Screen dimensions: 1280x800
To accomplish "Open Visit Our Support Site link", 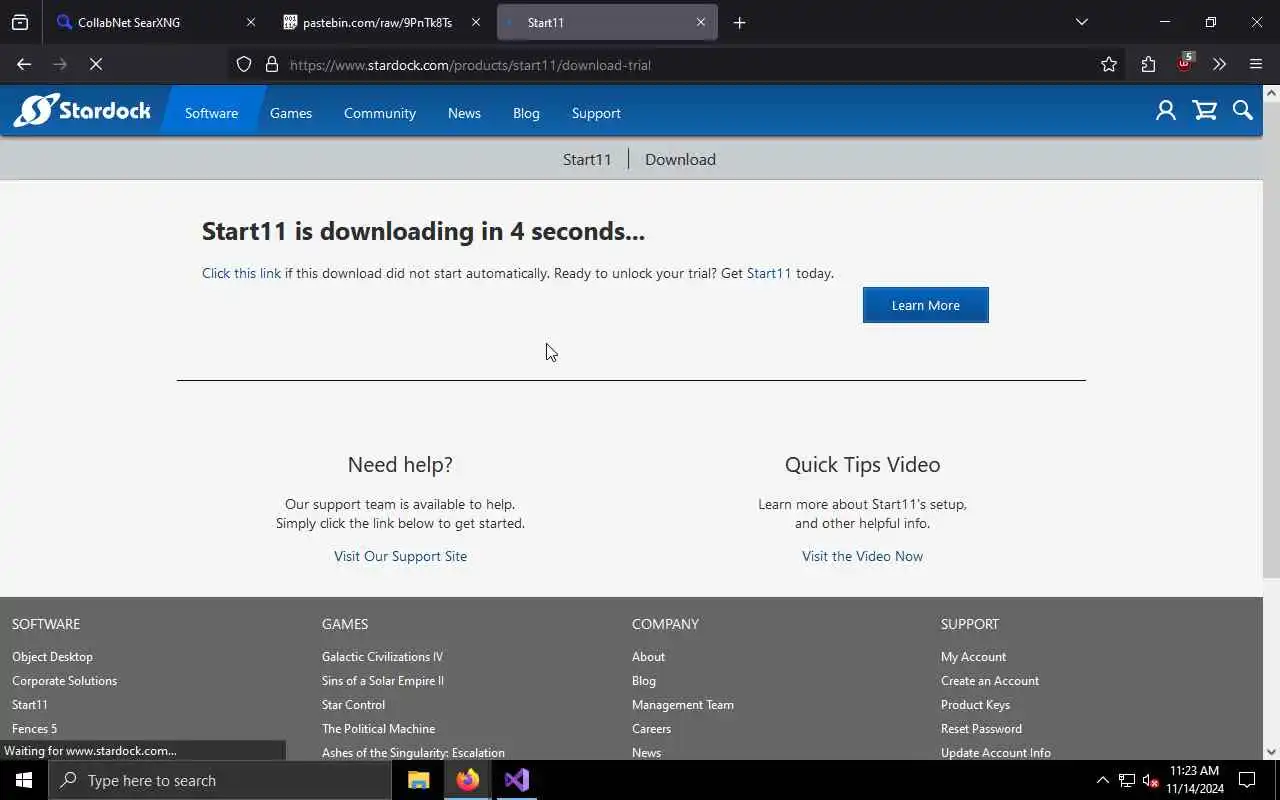I will tap(400, 556).
